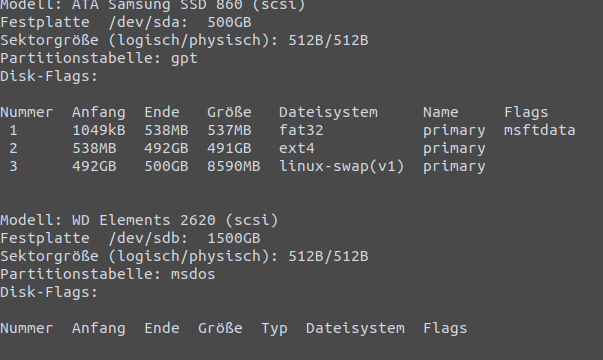This screenshot has height=360, width=603.
Task: Click the 500GB disk size of sda
Action: tap(229, 22)
